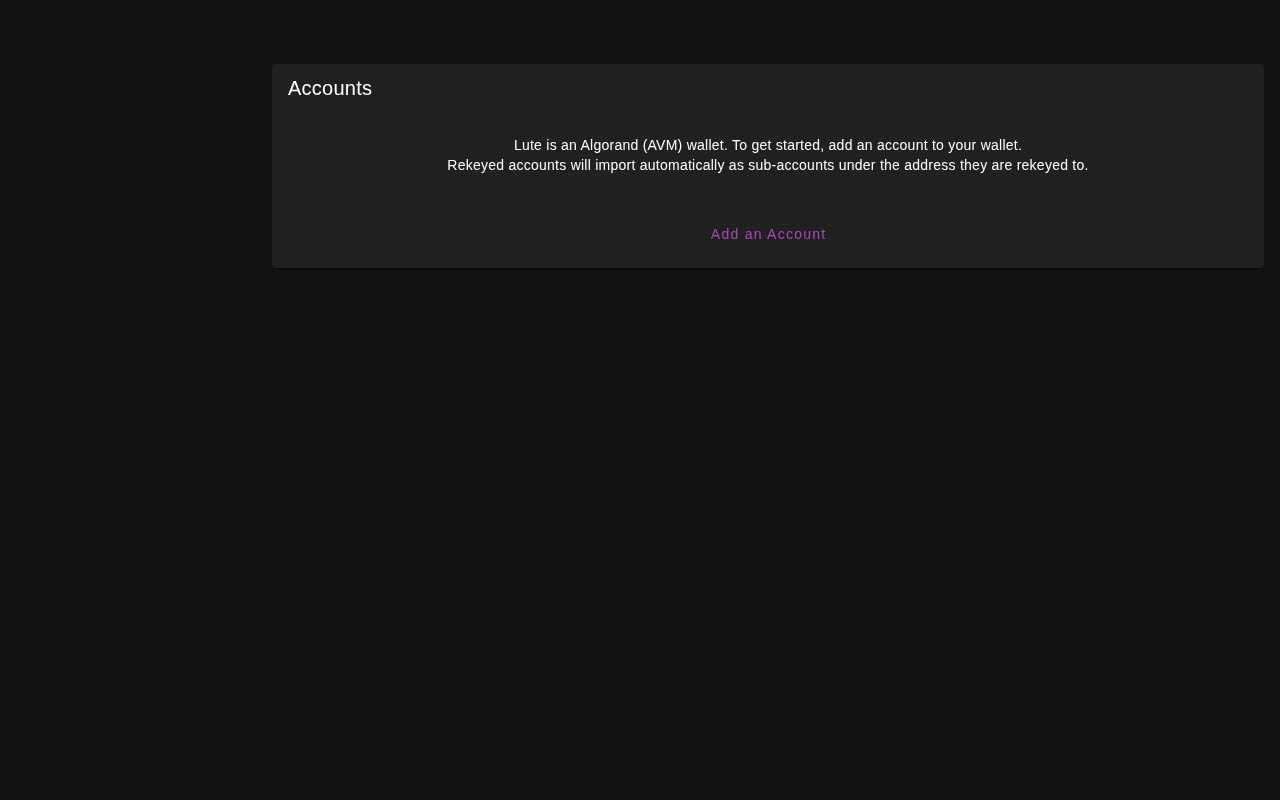Click the 'Rekeyed accounts will import automatically' line
The width and height of the screenshot is (1280, 800).
pyautogui.click(x=768, y=165)
